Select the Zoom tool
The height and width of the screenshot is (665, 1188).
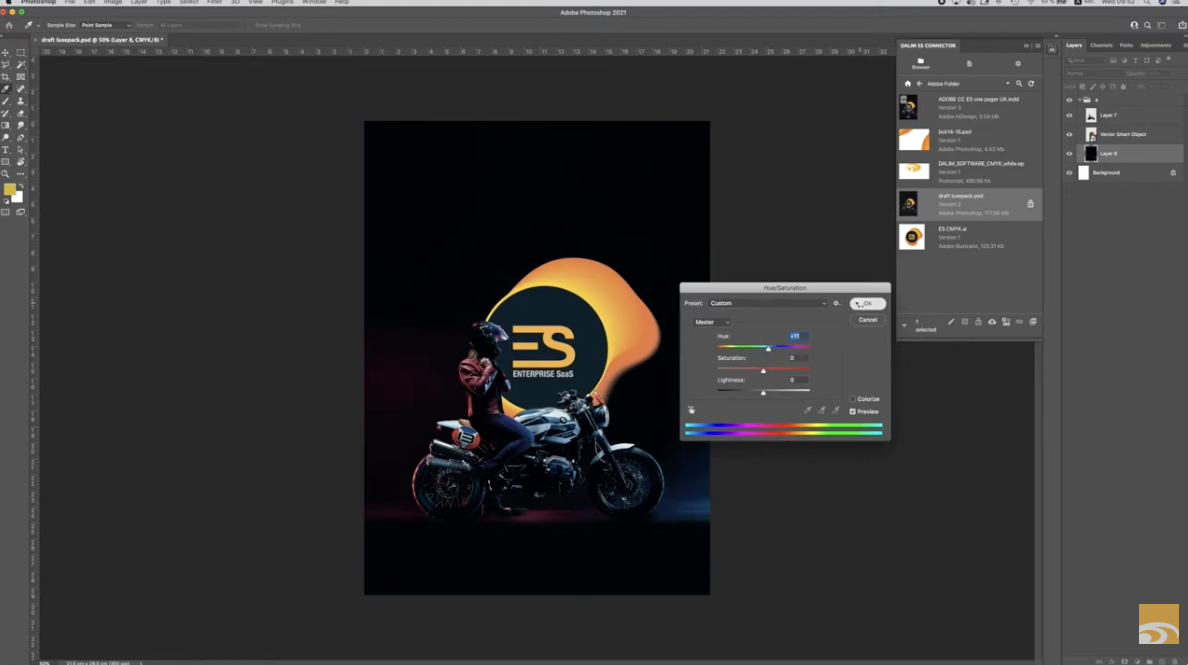[x=6, y=174]
